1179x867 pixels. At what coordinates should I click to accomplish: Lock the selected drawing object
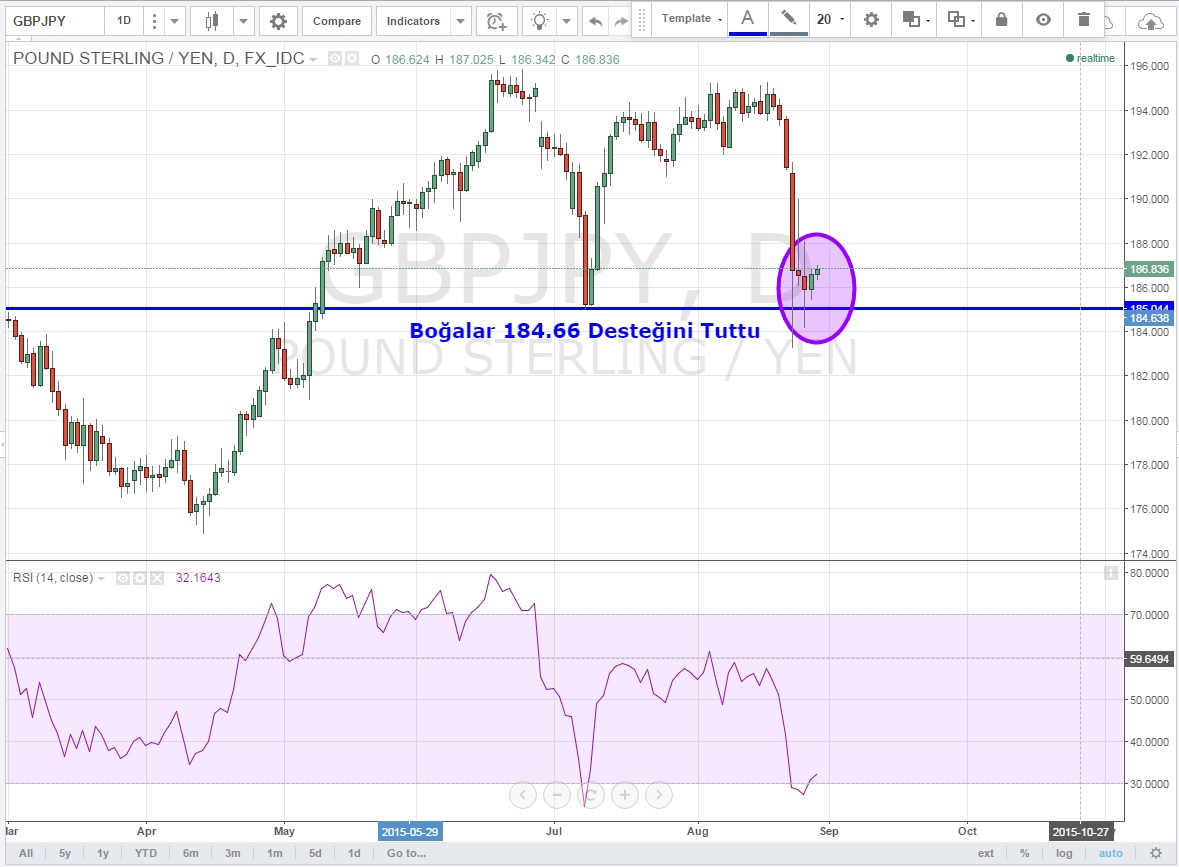[x=1001, y=19]
